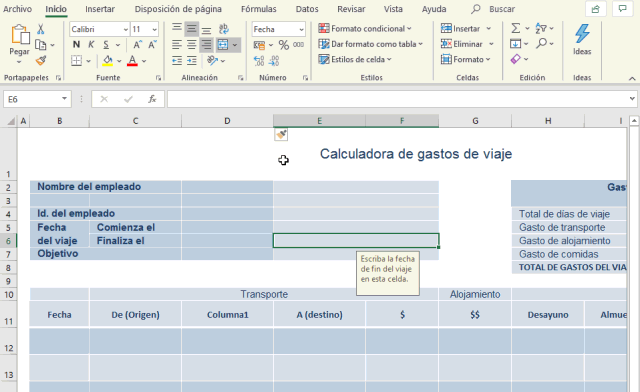Click the AutoSum sigma icon
This screenshot has width=640, height=392.
(516, 28)
